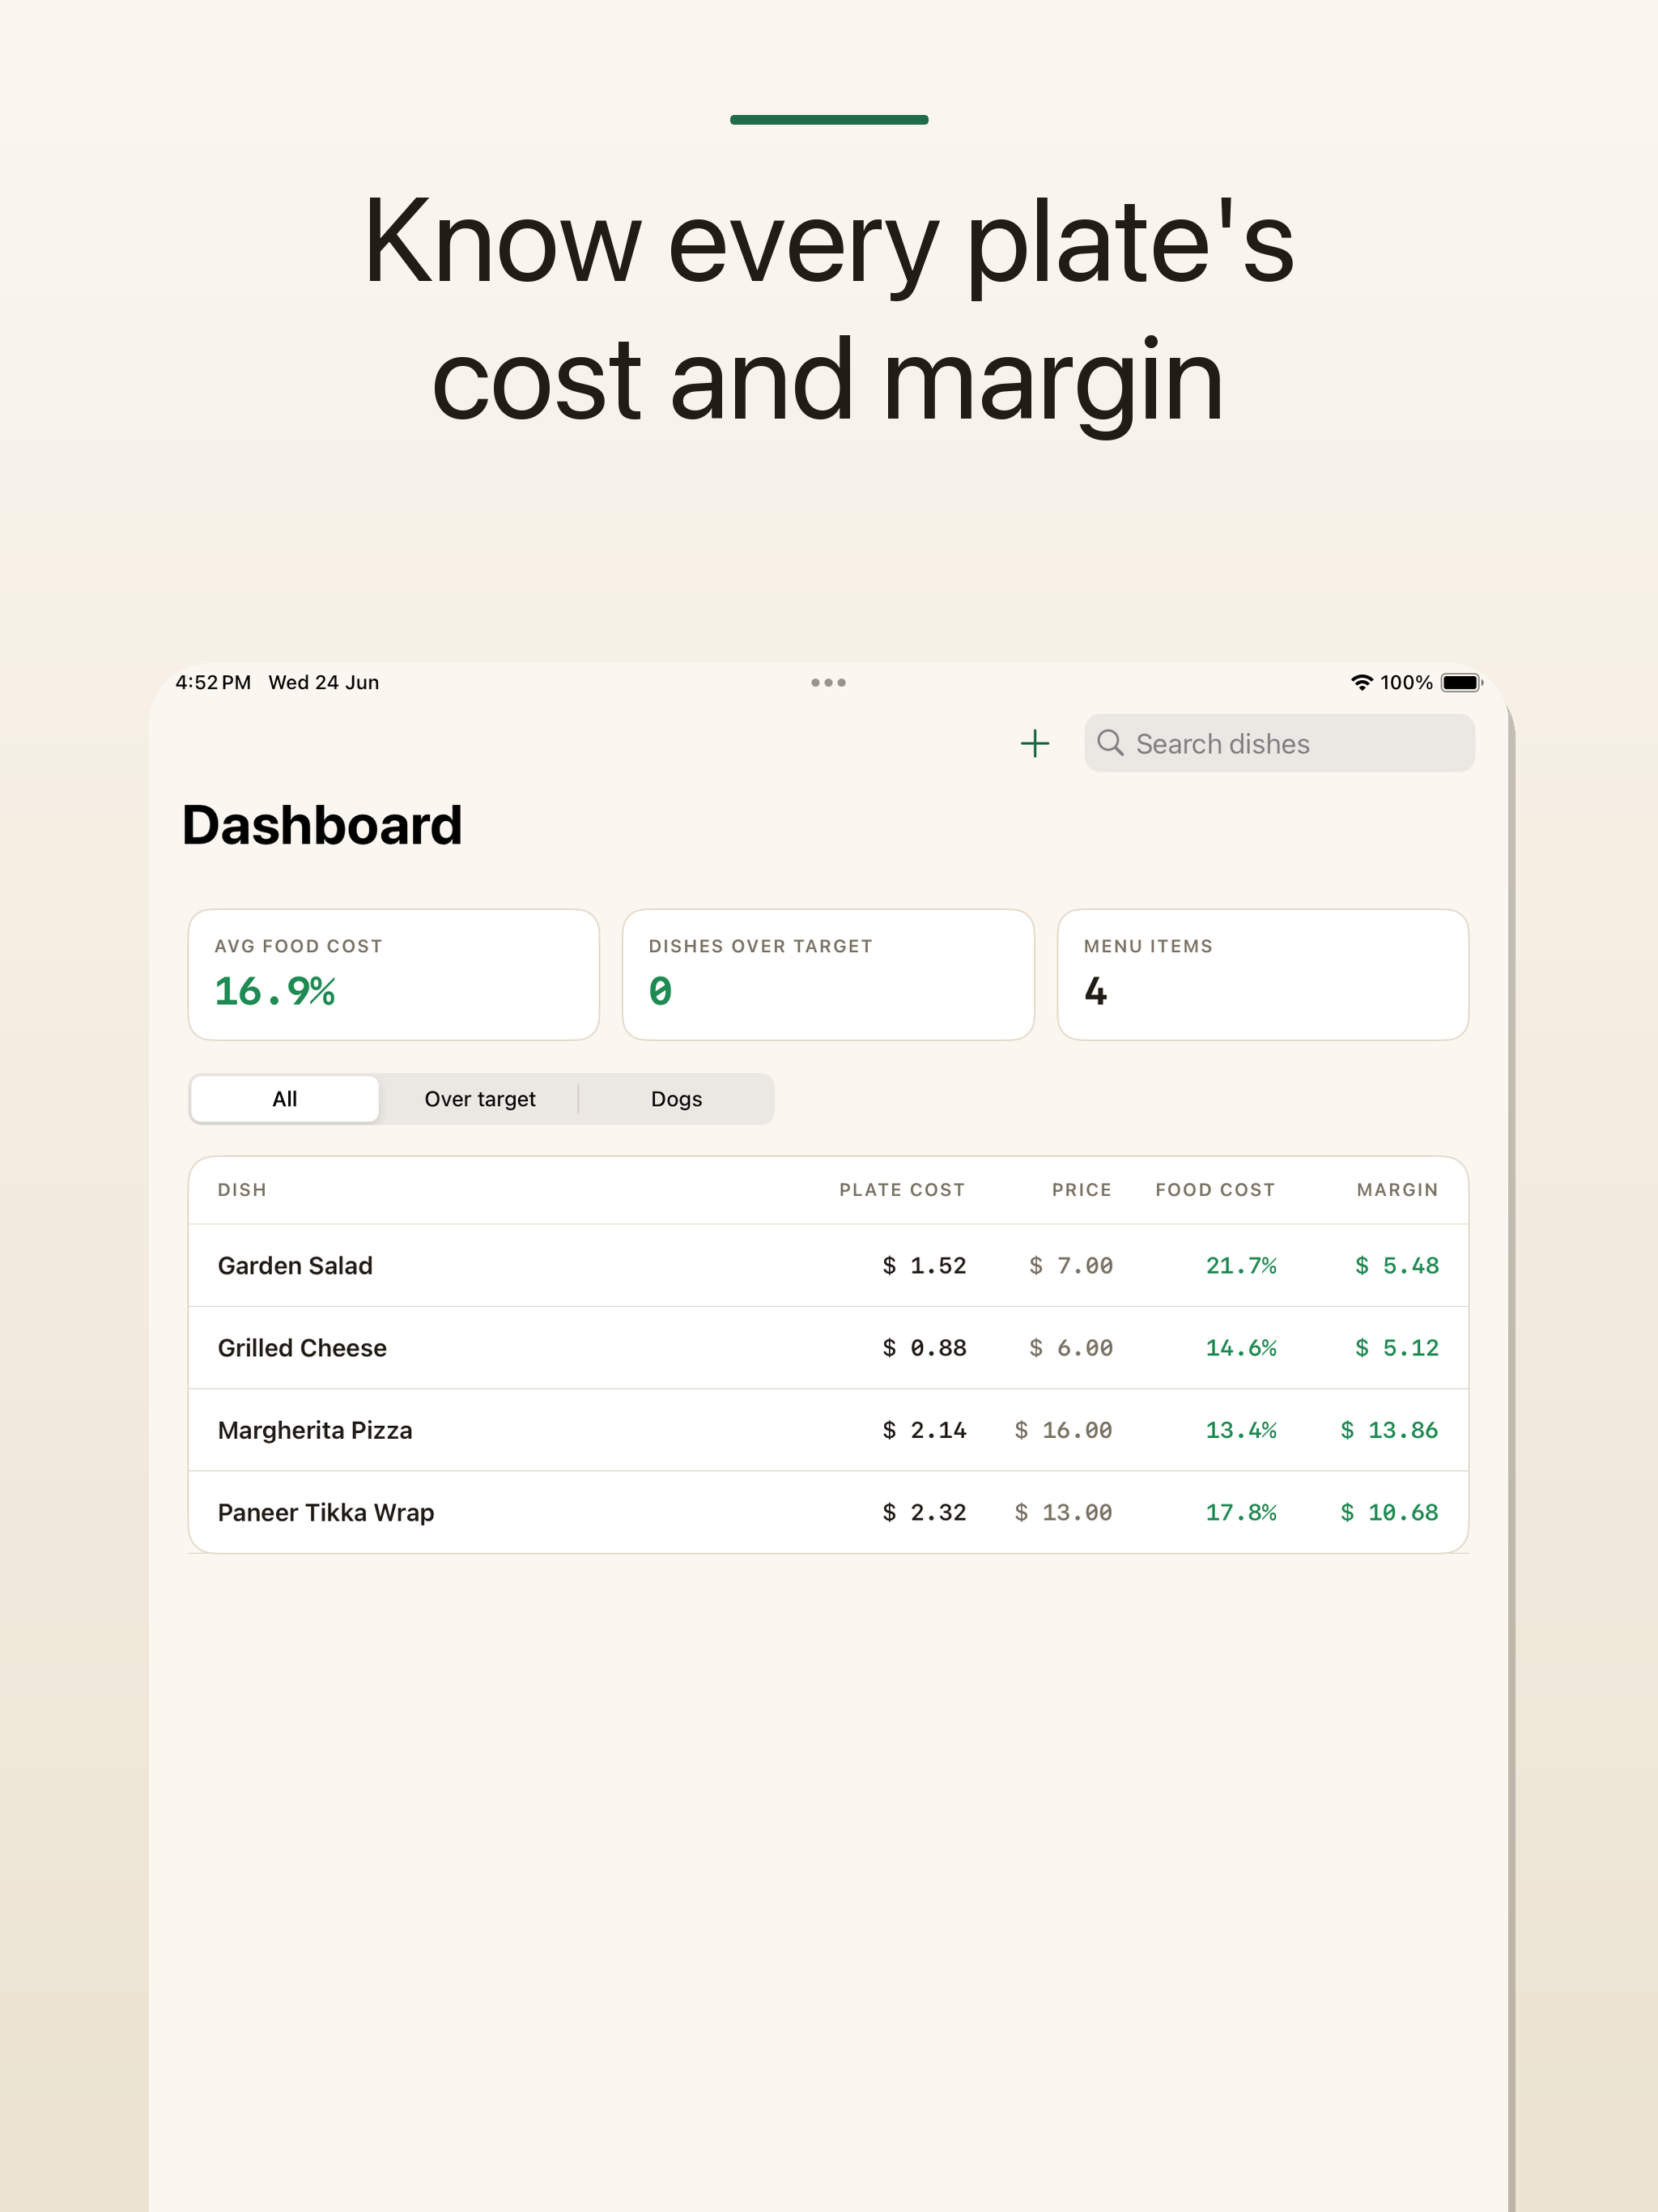1658x2212 pixels.
Task: Switch to Dogs filter
Action: (677, 1099)
